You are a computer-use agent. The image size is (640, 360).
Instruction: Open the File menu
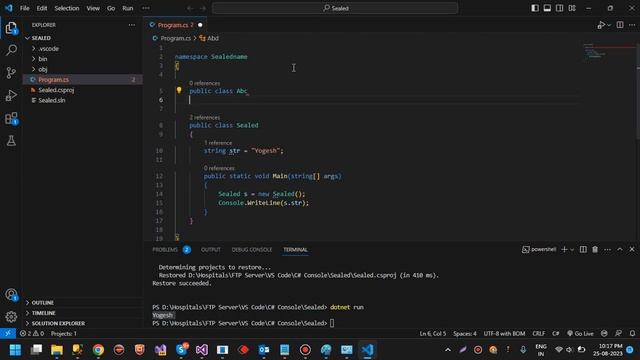(24, 8)
